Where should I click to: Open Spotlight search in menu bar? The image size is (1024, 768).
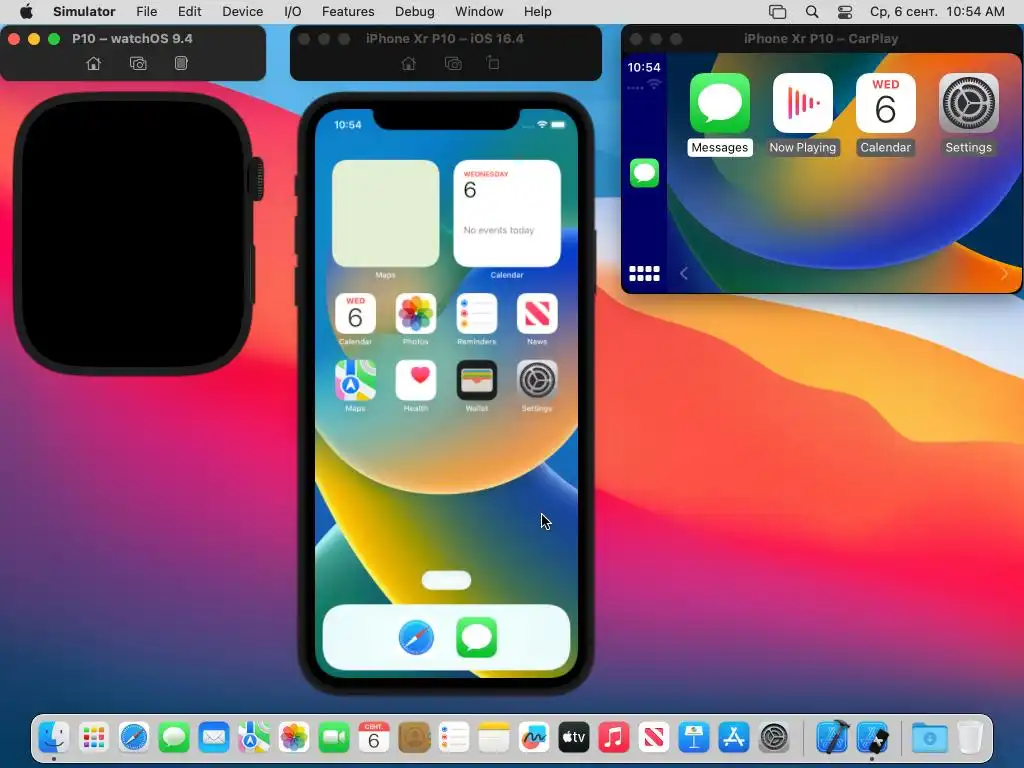point(812,12)
